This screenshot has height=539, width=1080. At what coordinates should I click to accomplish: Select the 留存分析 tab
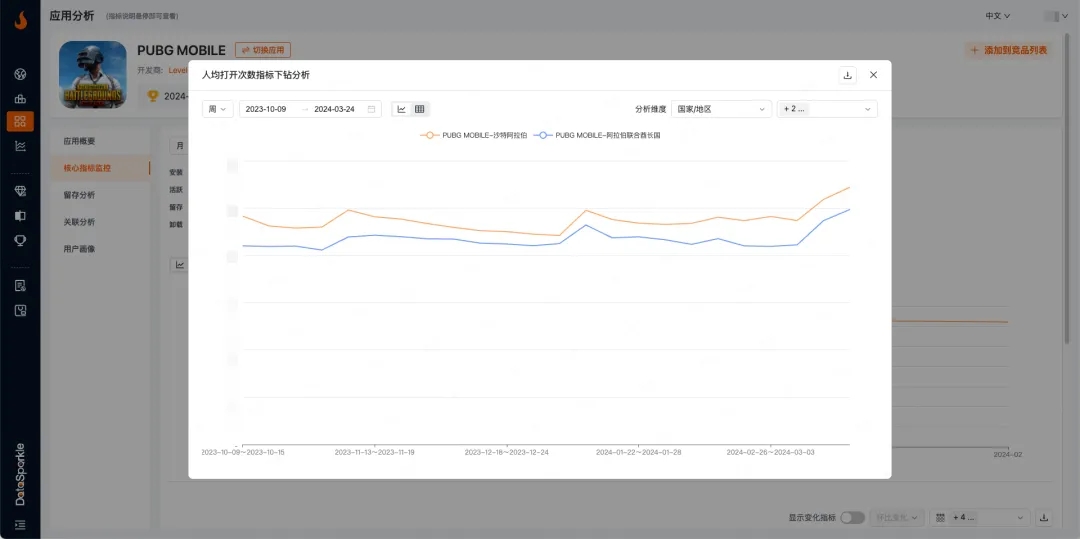80,195
